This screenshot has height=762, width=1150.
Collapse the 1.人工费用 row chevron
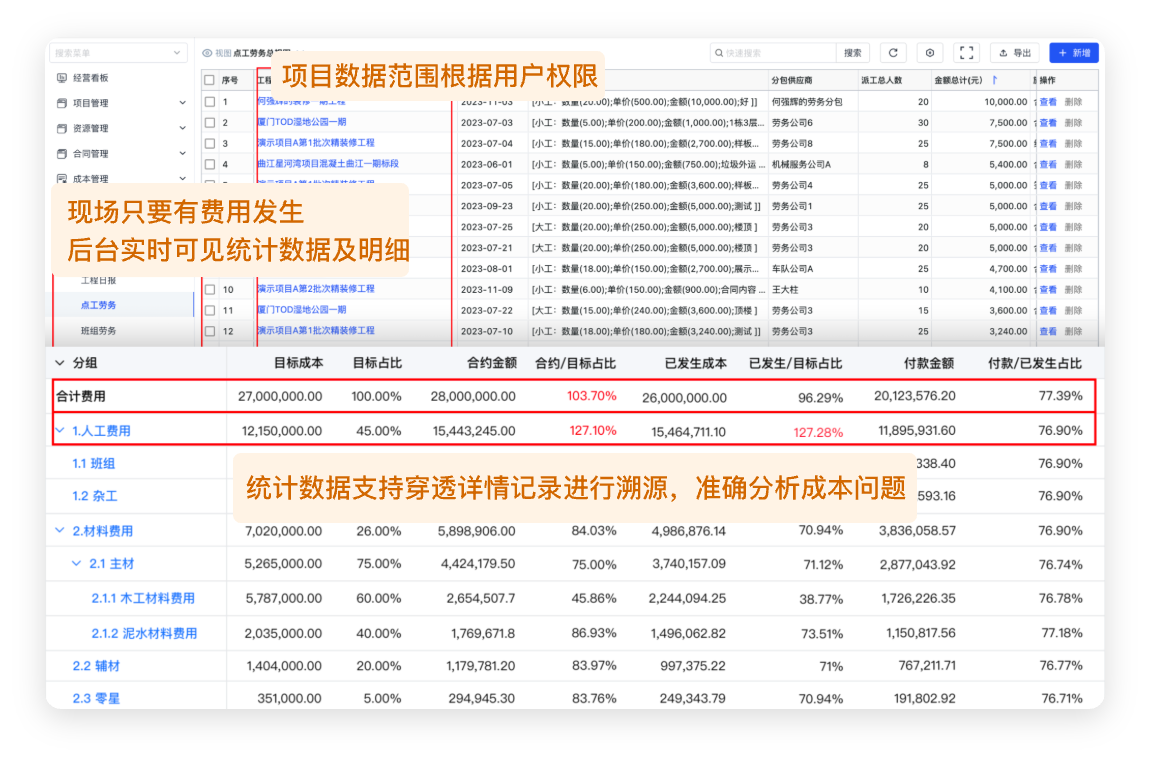pos(59,431)
